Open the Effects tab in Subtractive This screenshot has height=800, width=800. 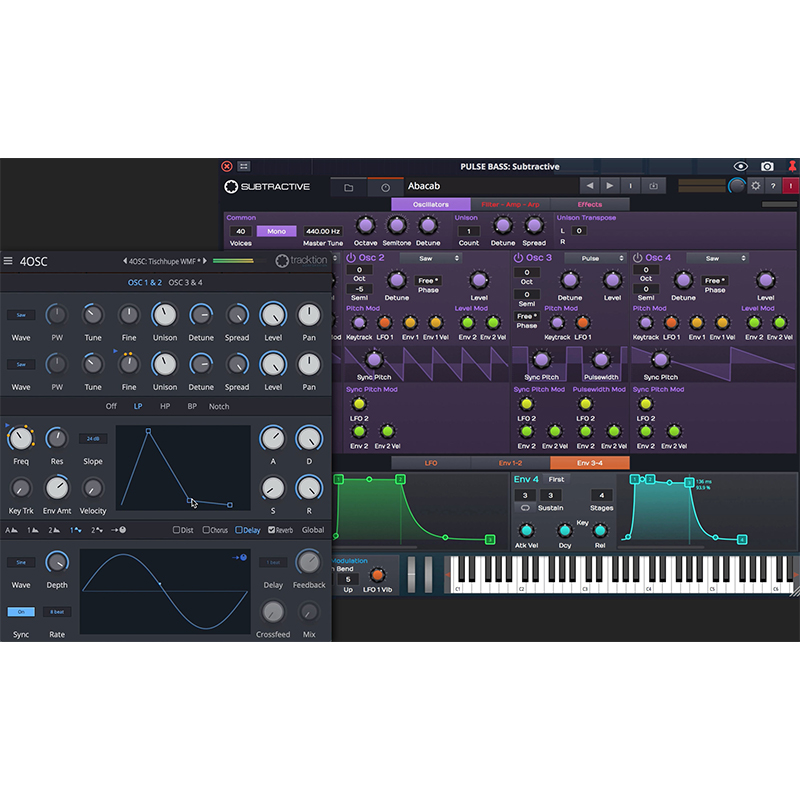pos(590,205)
